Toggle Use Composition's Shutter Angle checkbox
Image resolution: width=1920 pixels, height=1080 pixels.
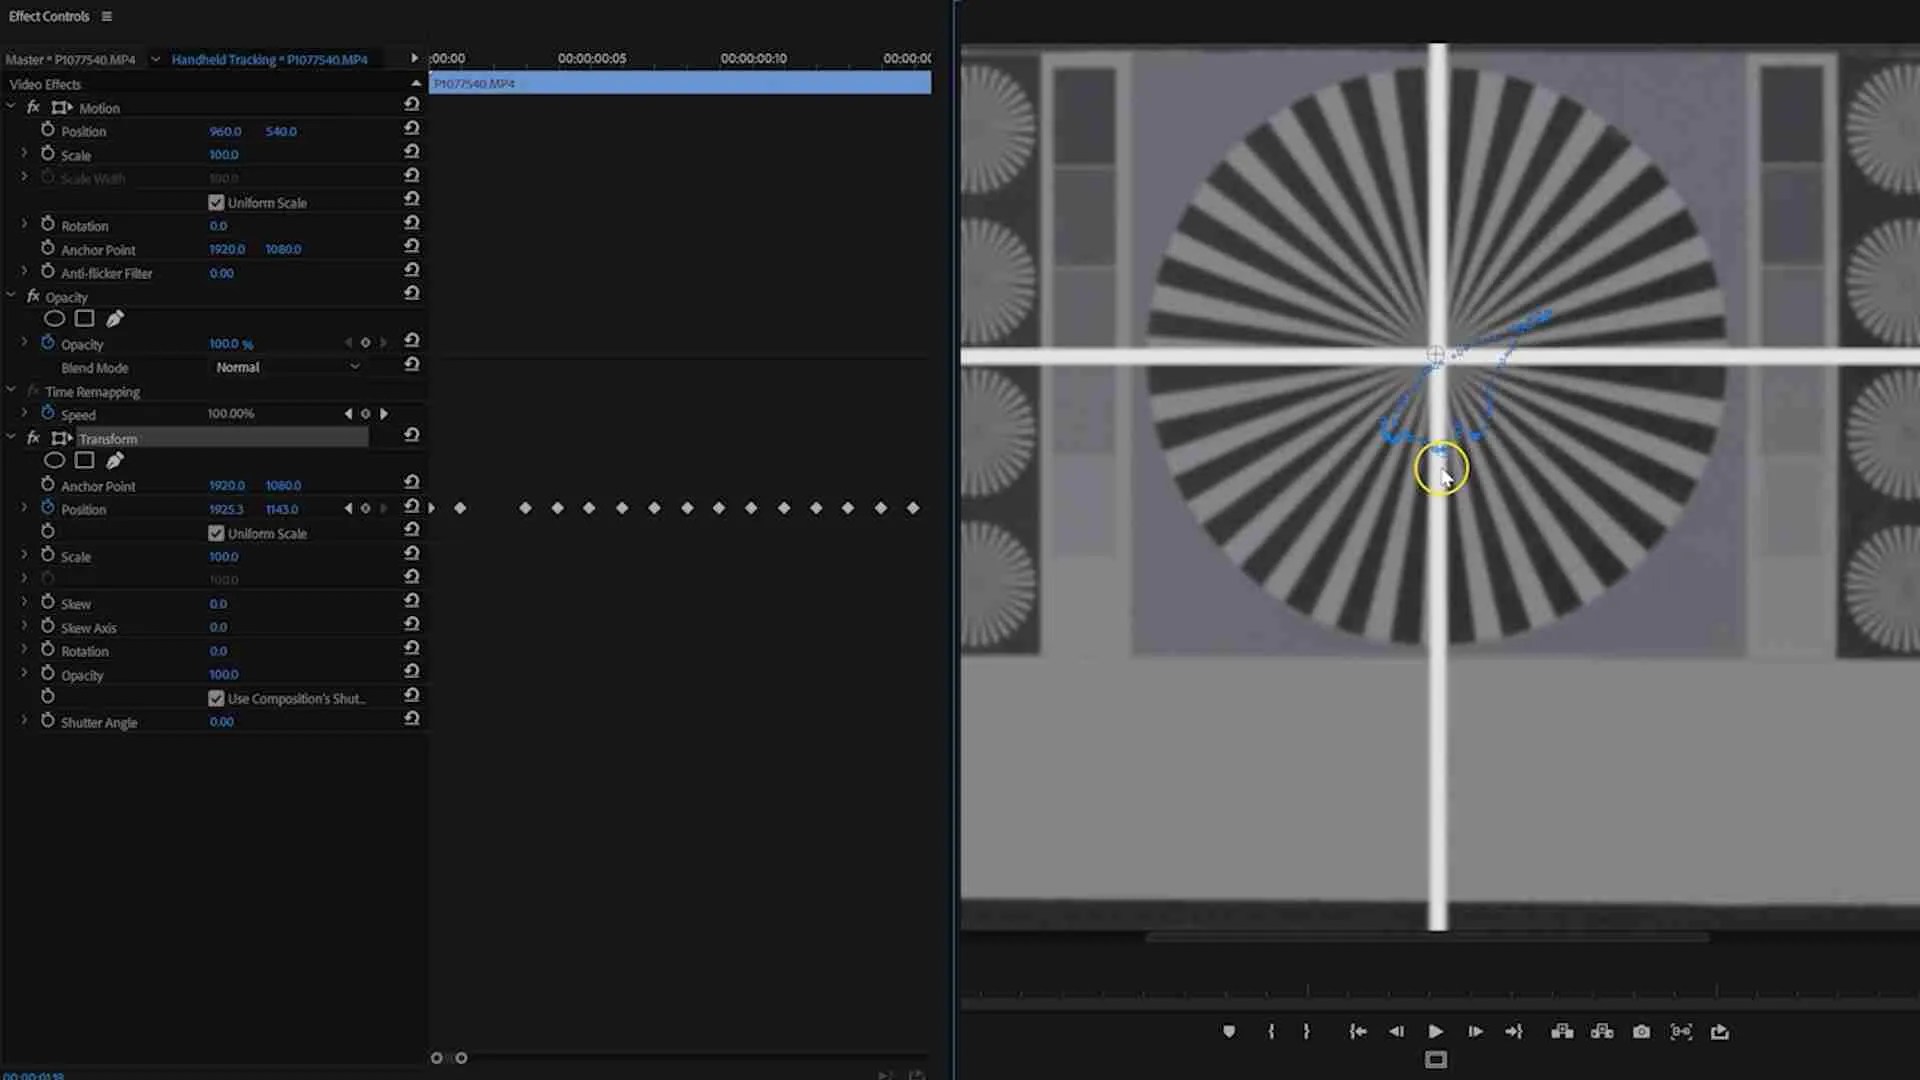point(216,698)
